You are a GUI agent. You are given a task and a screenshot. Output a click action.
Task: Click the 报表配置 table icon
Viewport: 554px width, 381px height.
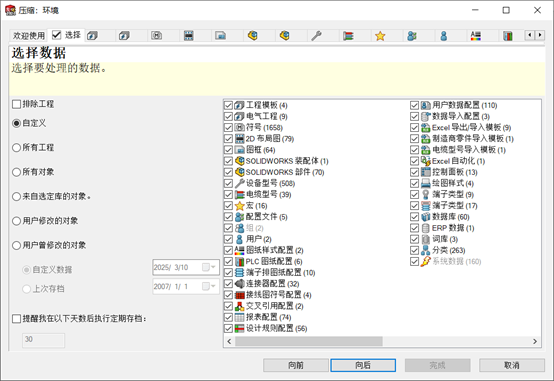pyautogui.click(x=240, y=317)
